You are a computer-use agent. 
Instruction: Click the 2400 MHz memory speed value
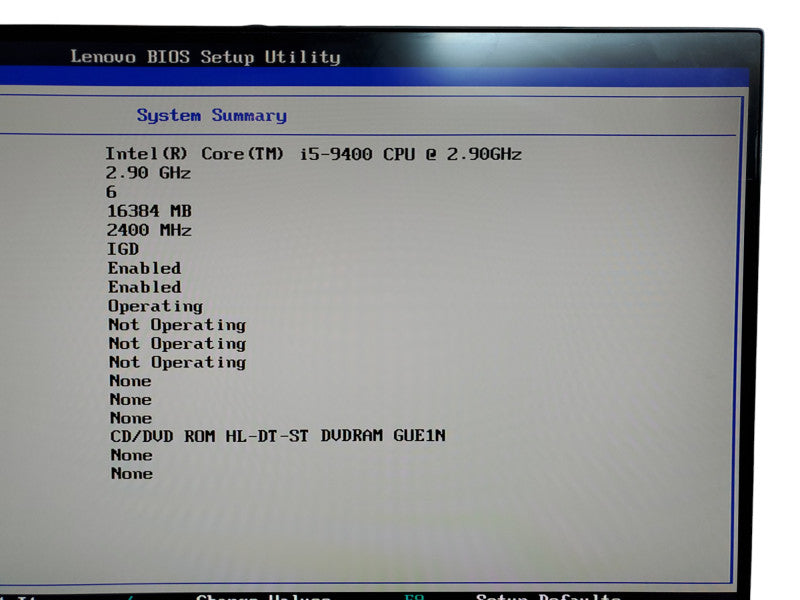tap(149, 231)
